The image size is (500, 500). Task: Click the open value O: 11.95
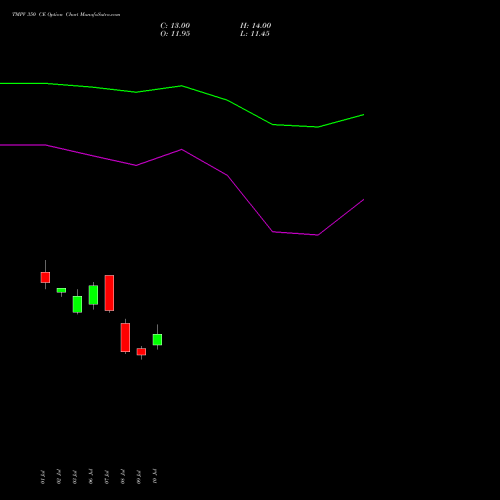(175, 34)
